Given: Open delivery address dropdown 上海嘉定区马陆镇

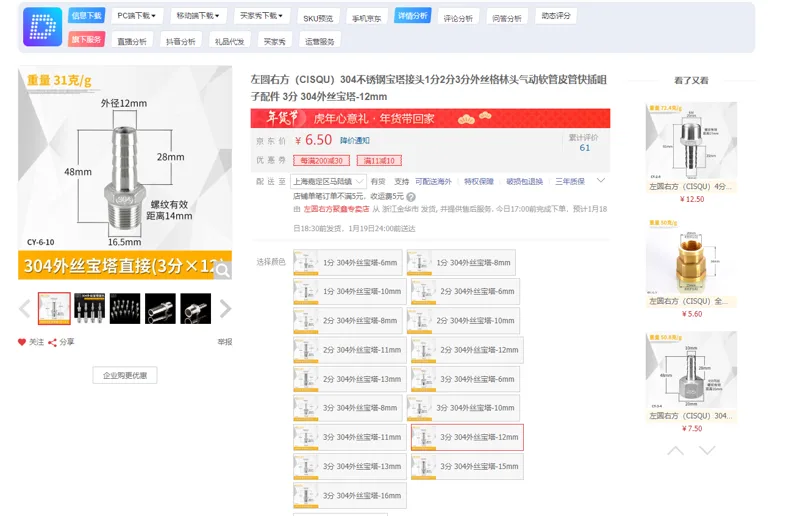Looking at the screenshot, I should click(x=328, y=181).
